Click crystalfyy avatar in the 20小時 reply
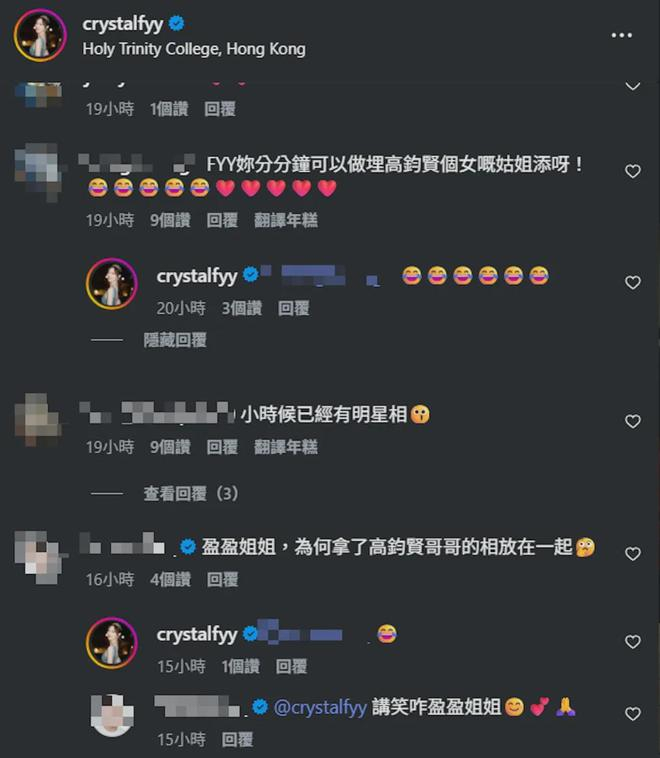 point(112,284)
